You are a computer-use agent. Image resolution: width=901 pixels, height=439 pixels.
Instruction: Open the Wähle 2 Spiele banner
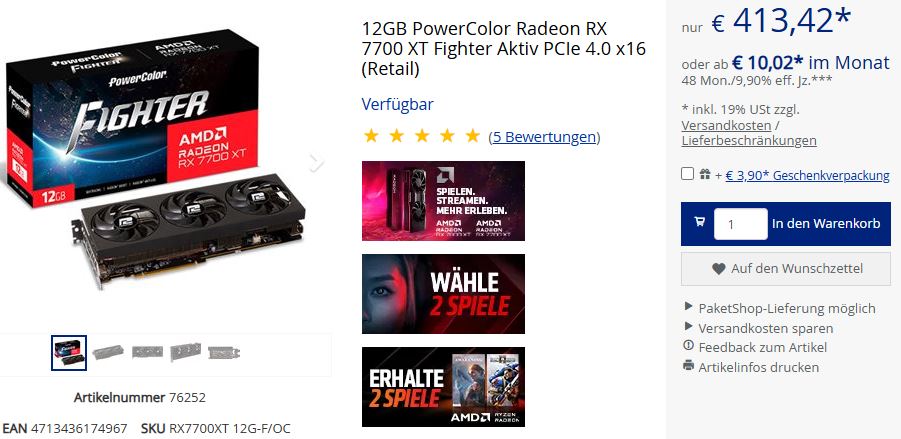(443, 294)
